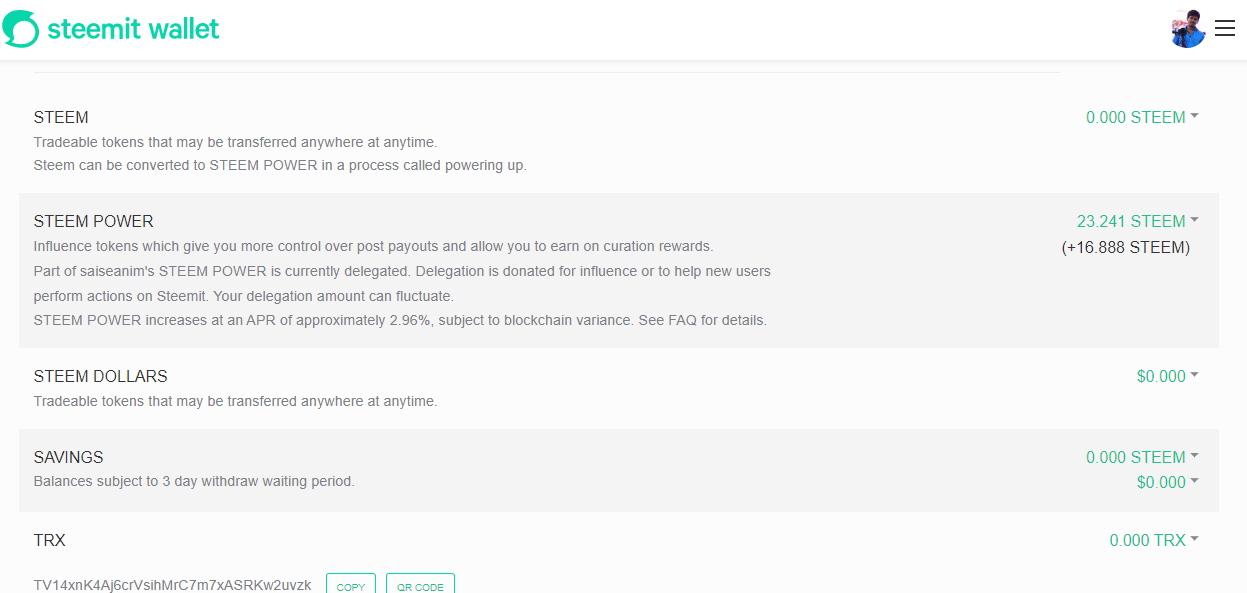
Task: Click the 'Your delegation amount can fluctuate' line
Action: point(244,296)
